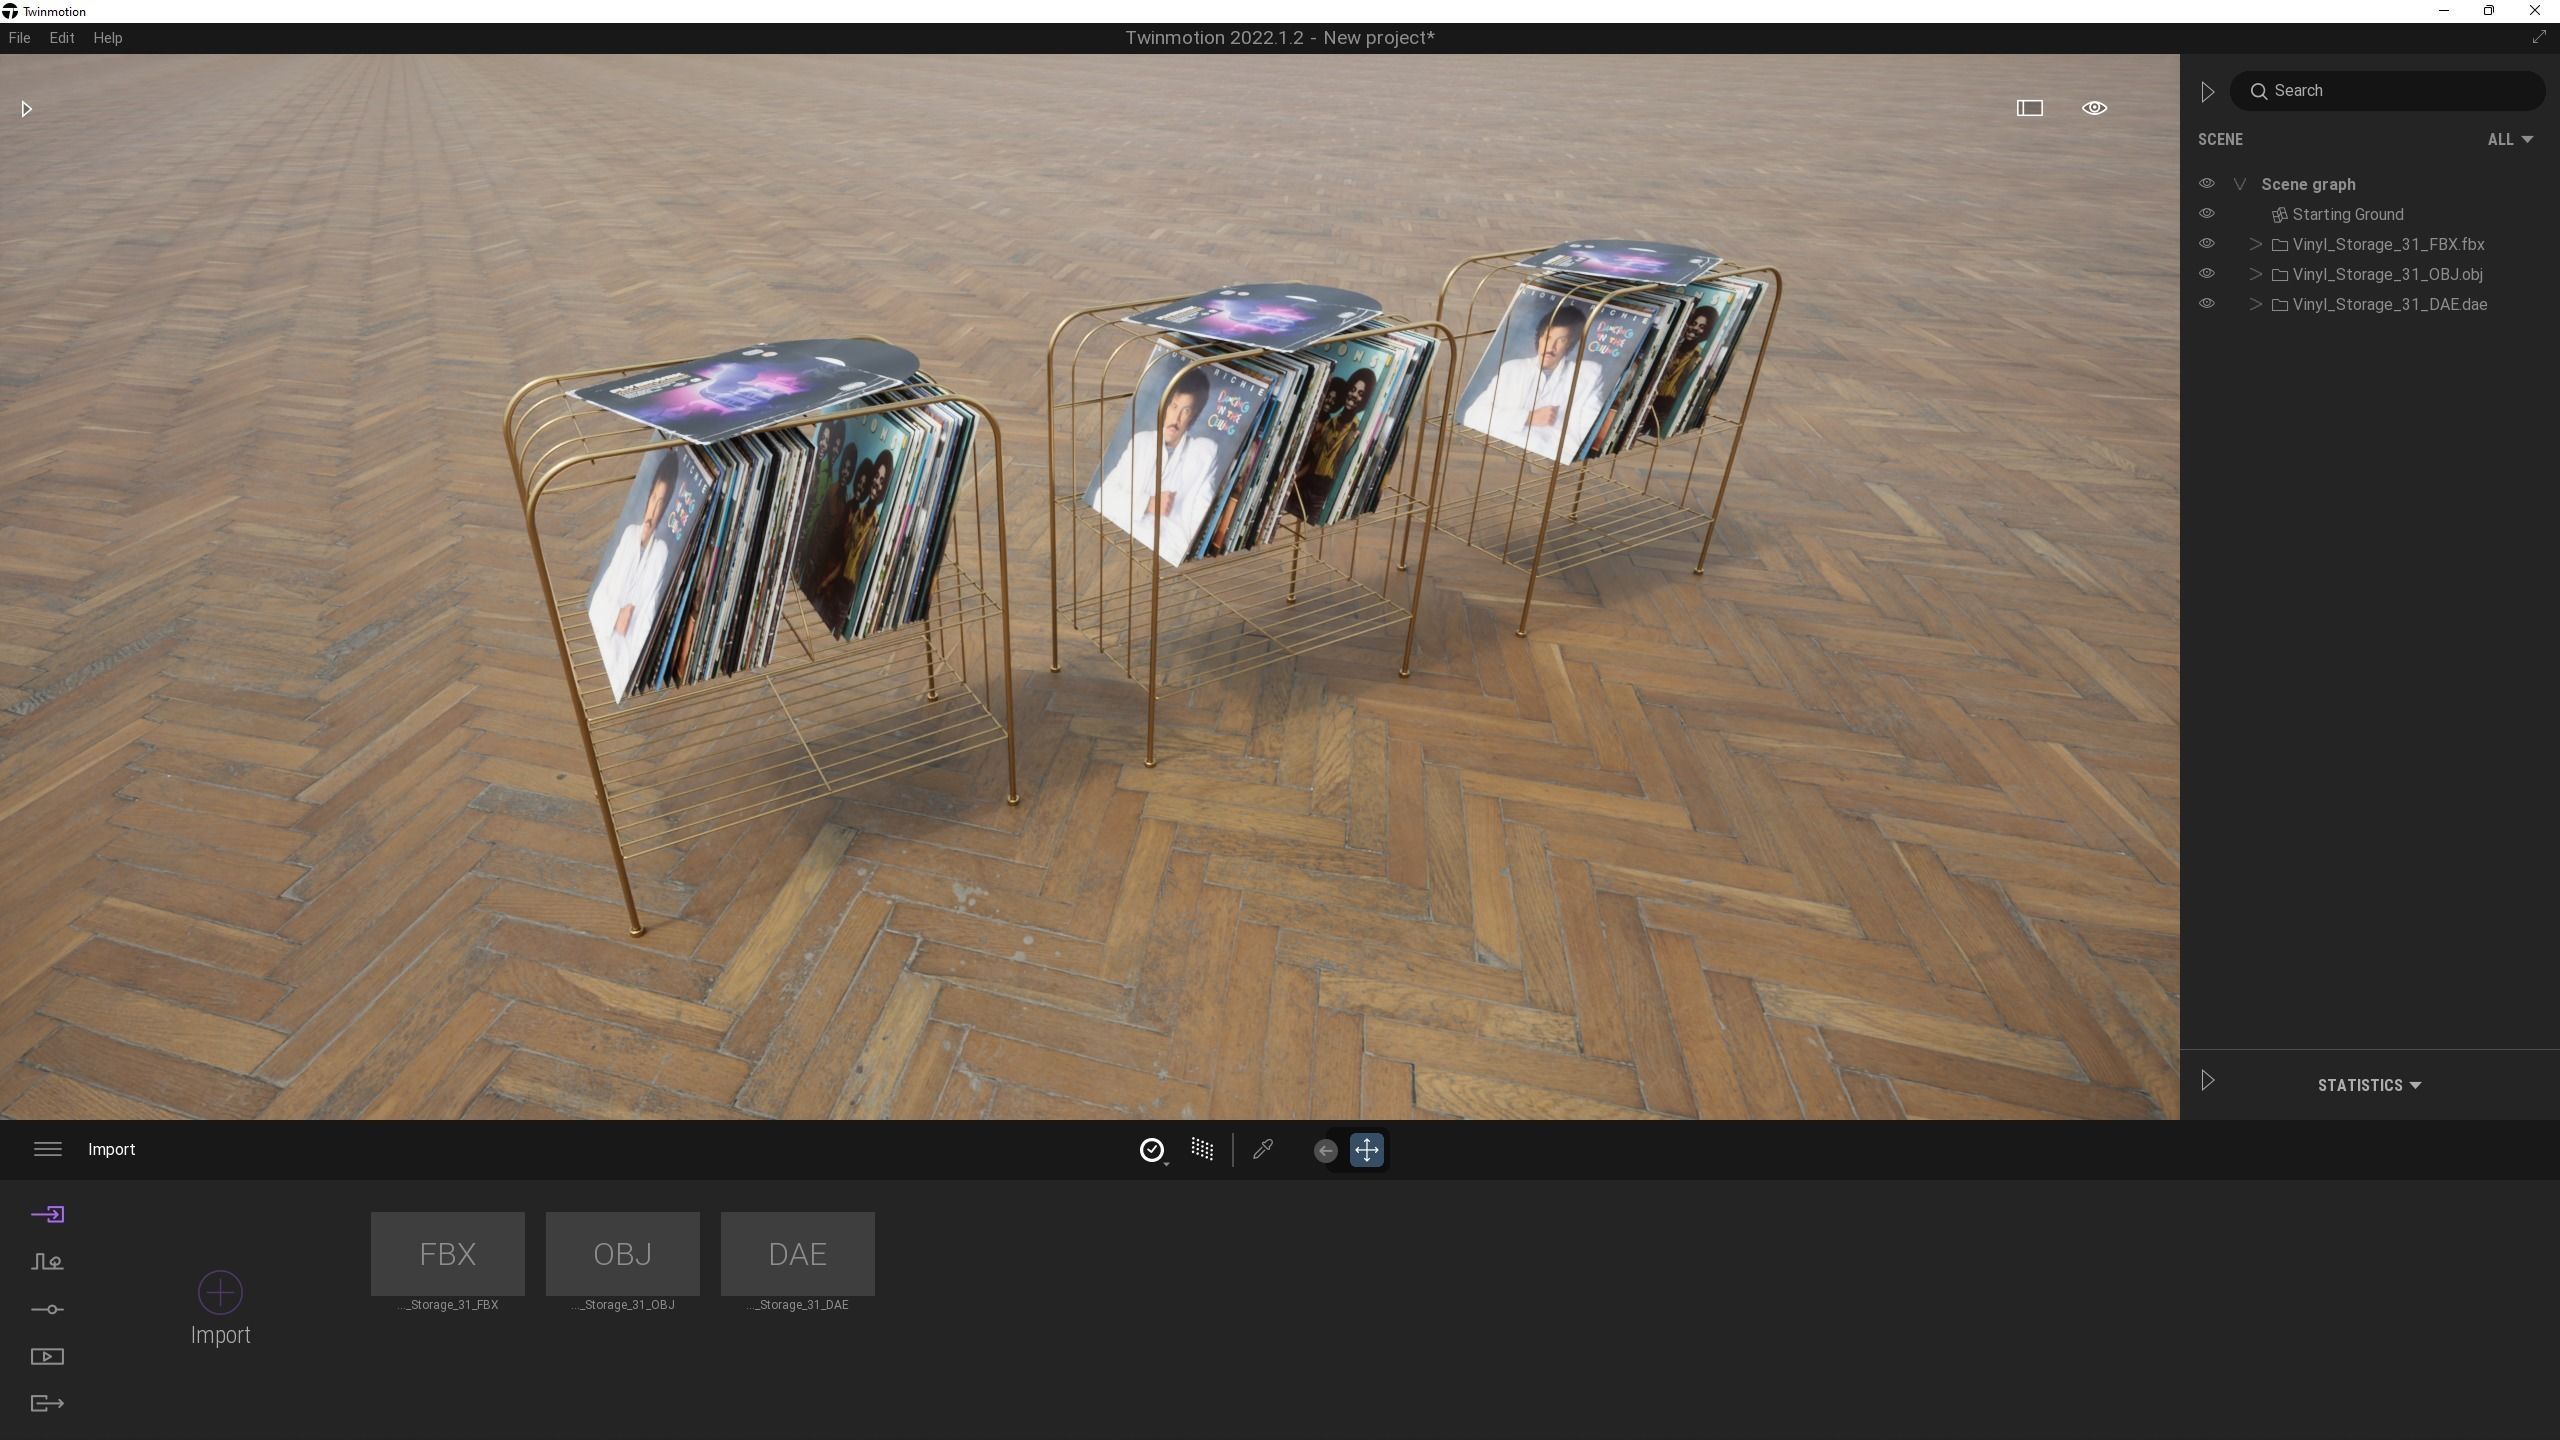Select the OBJ import thumbnail
The width and height of the screenshot is (2560, 1440).
[623, 1255]
